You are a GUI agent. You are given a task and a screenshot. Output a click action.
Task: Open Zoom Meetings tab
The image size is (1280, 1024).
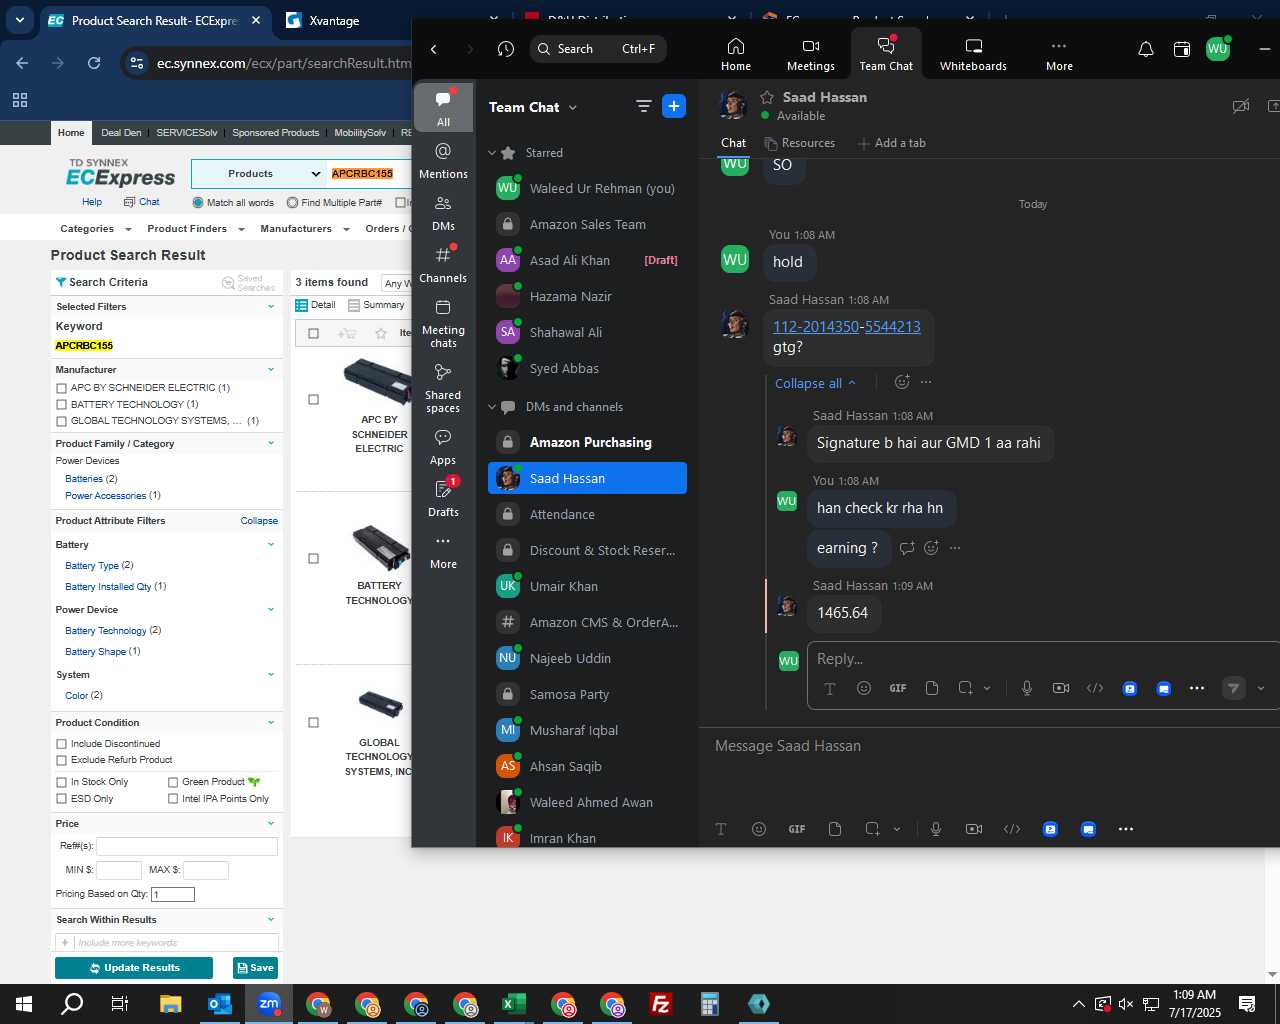811,54
